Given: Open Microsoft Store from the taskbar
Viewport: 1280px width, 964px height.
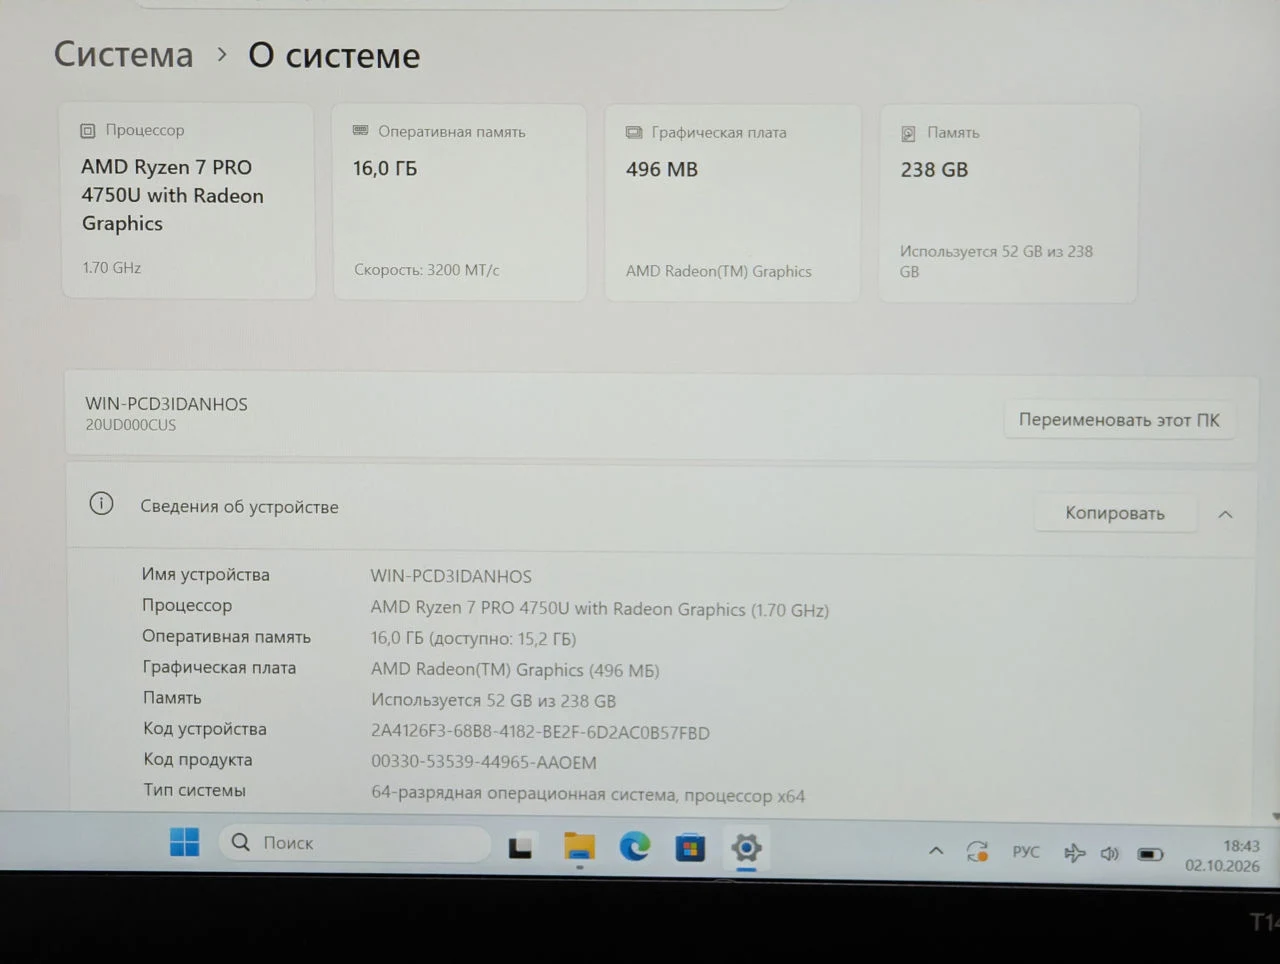Looking at the screenshot, I should point(690,849).
